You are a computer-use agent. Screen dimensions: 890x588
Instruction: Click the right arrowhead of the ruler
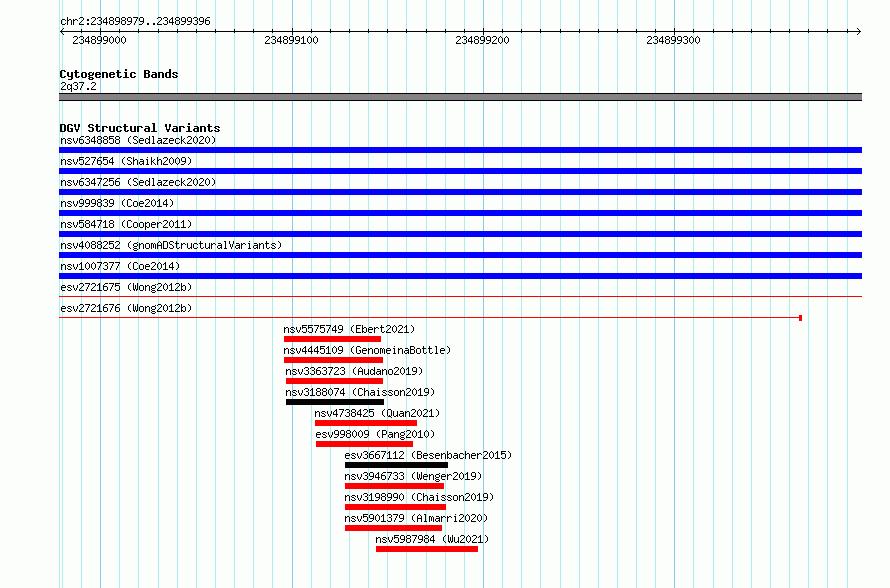(859, 32)
